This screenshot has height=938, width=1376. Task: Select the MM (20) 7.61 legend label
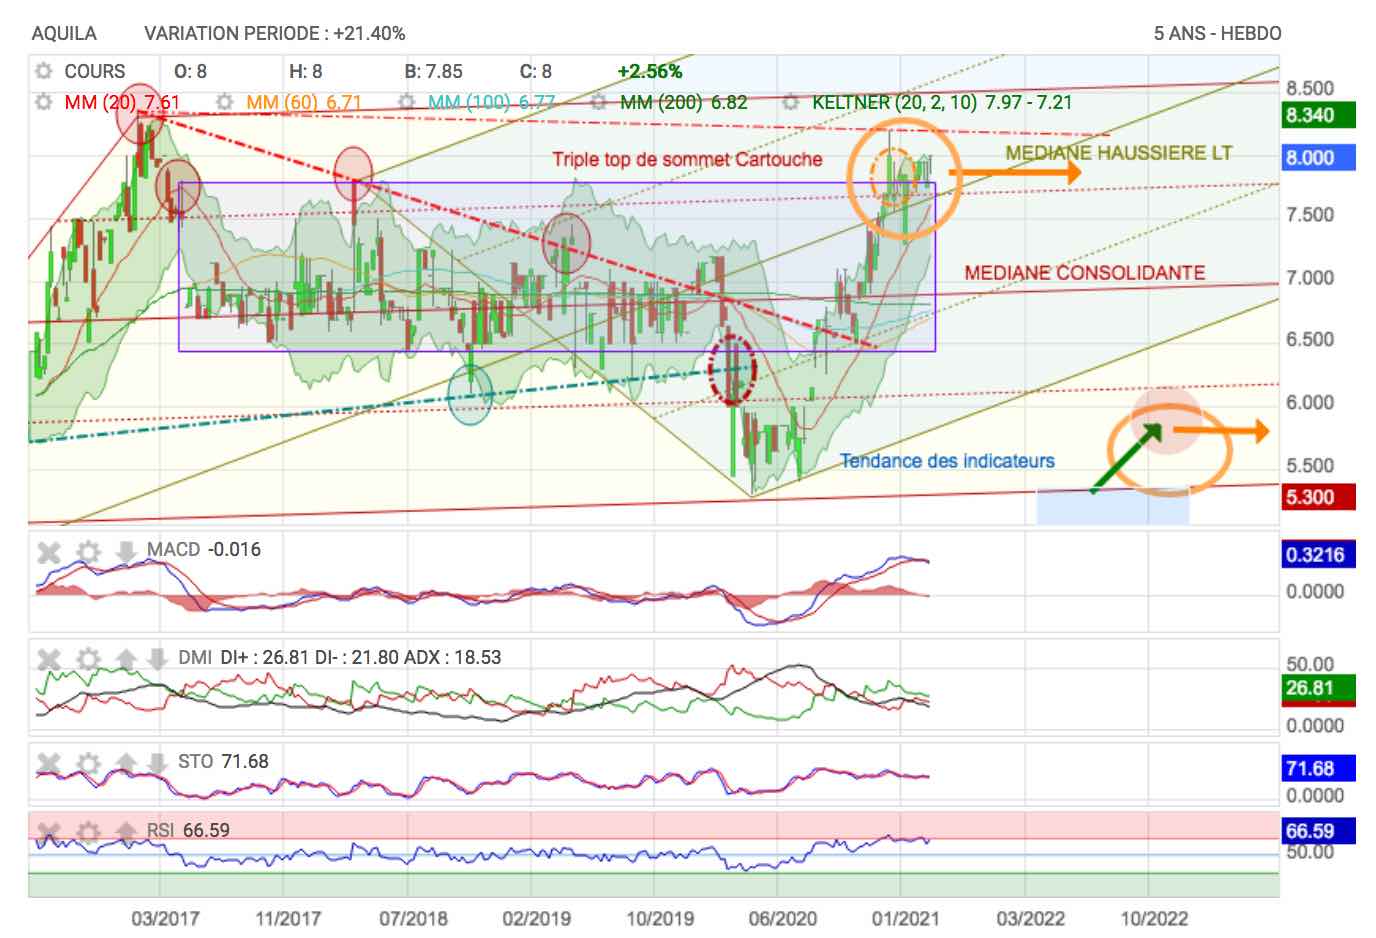(x=122, y=102)
